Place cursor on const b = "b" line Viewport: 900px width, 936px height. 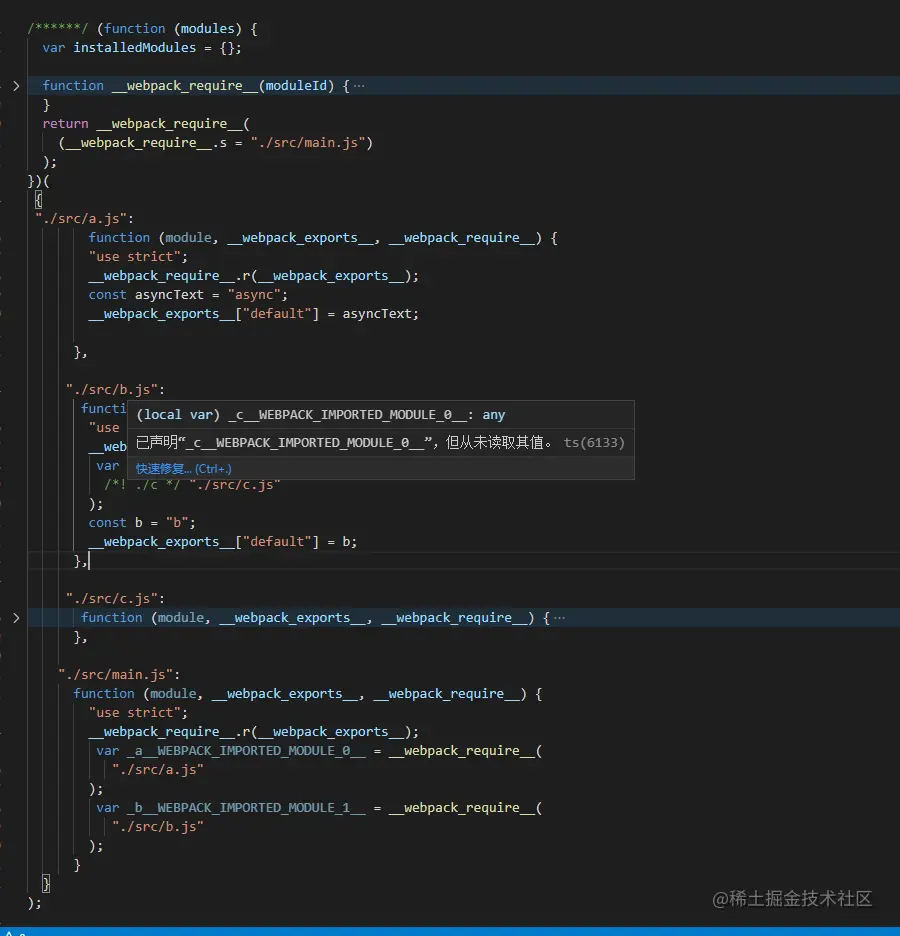130,522
